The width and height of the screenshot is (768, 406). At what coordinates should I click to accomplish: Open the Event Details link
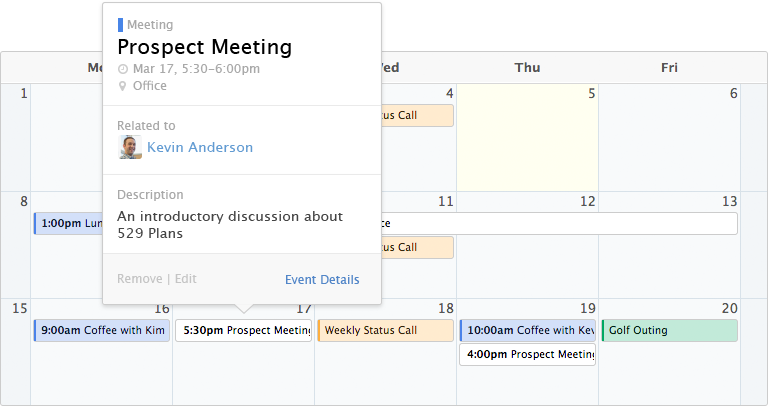click(x=322, y=280)
